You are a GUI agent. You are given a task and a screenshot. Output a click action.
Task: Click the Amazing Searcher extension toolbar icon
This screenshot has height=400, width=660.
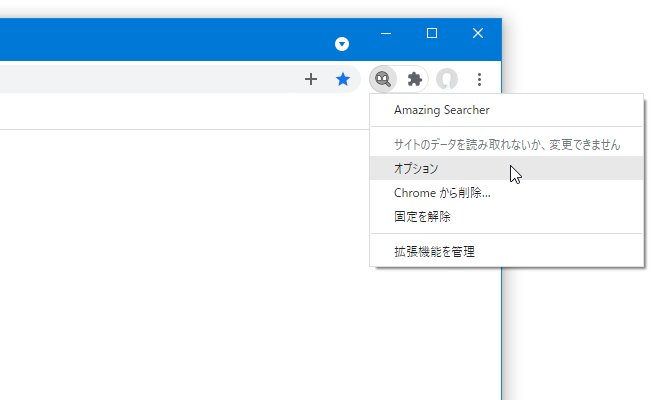point(383,79)
